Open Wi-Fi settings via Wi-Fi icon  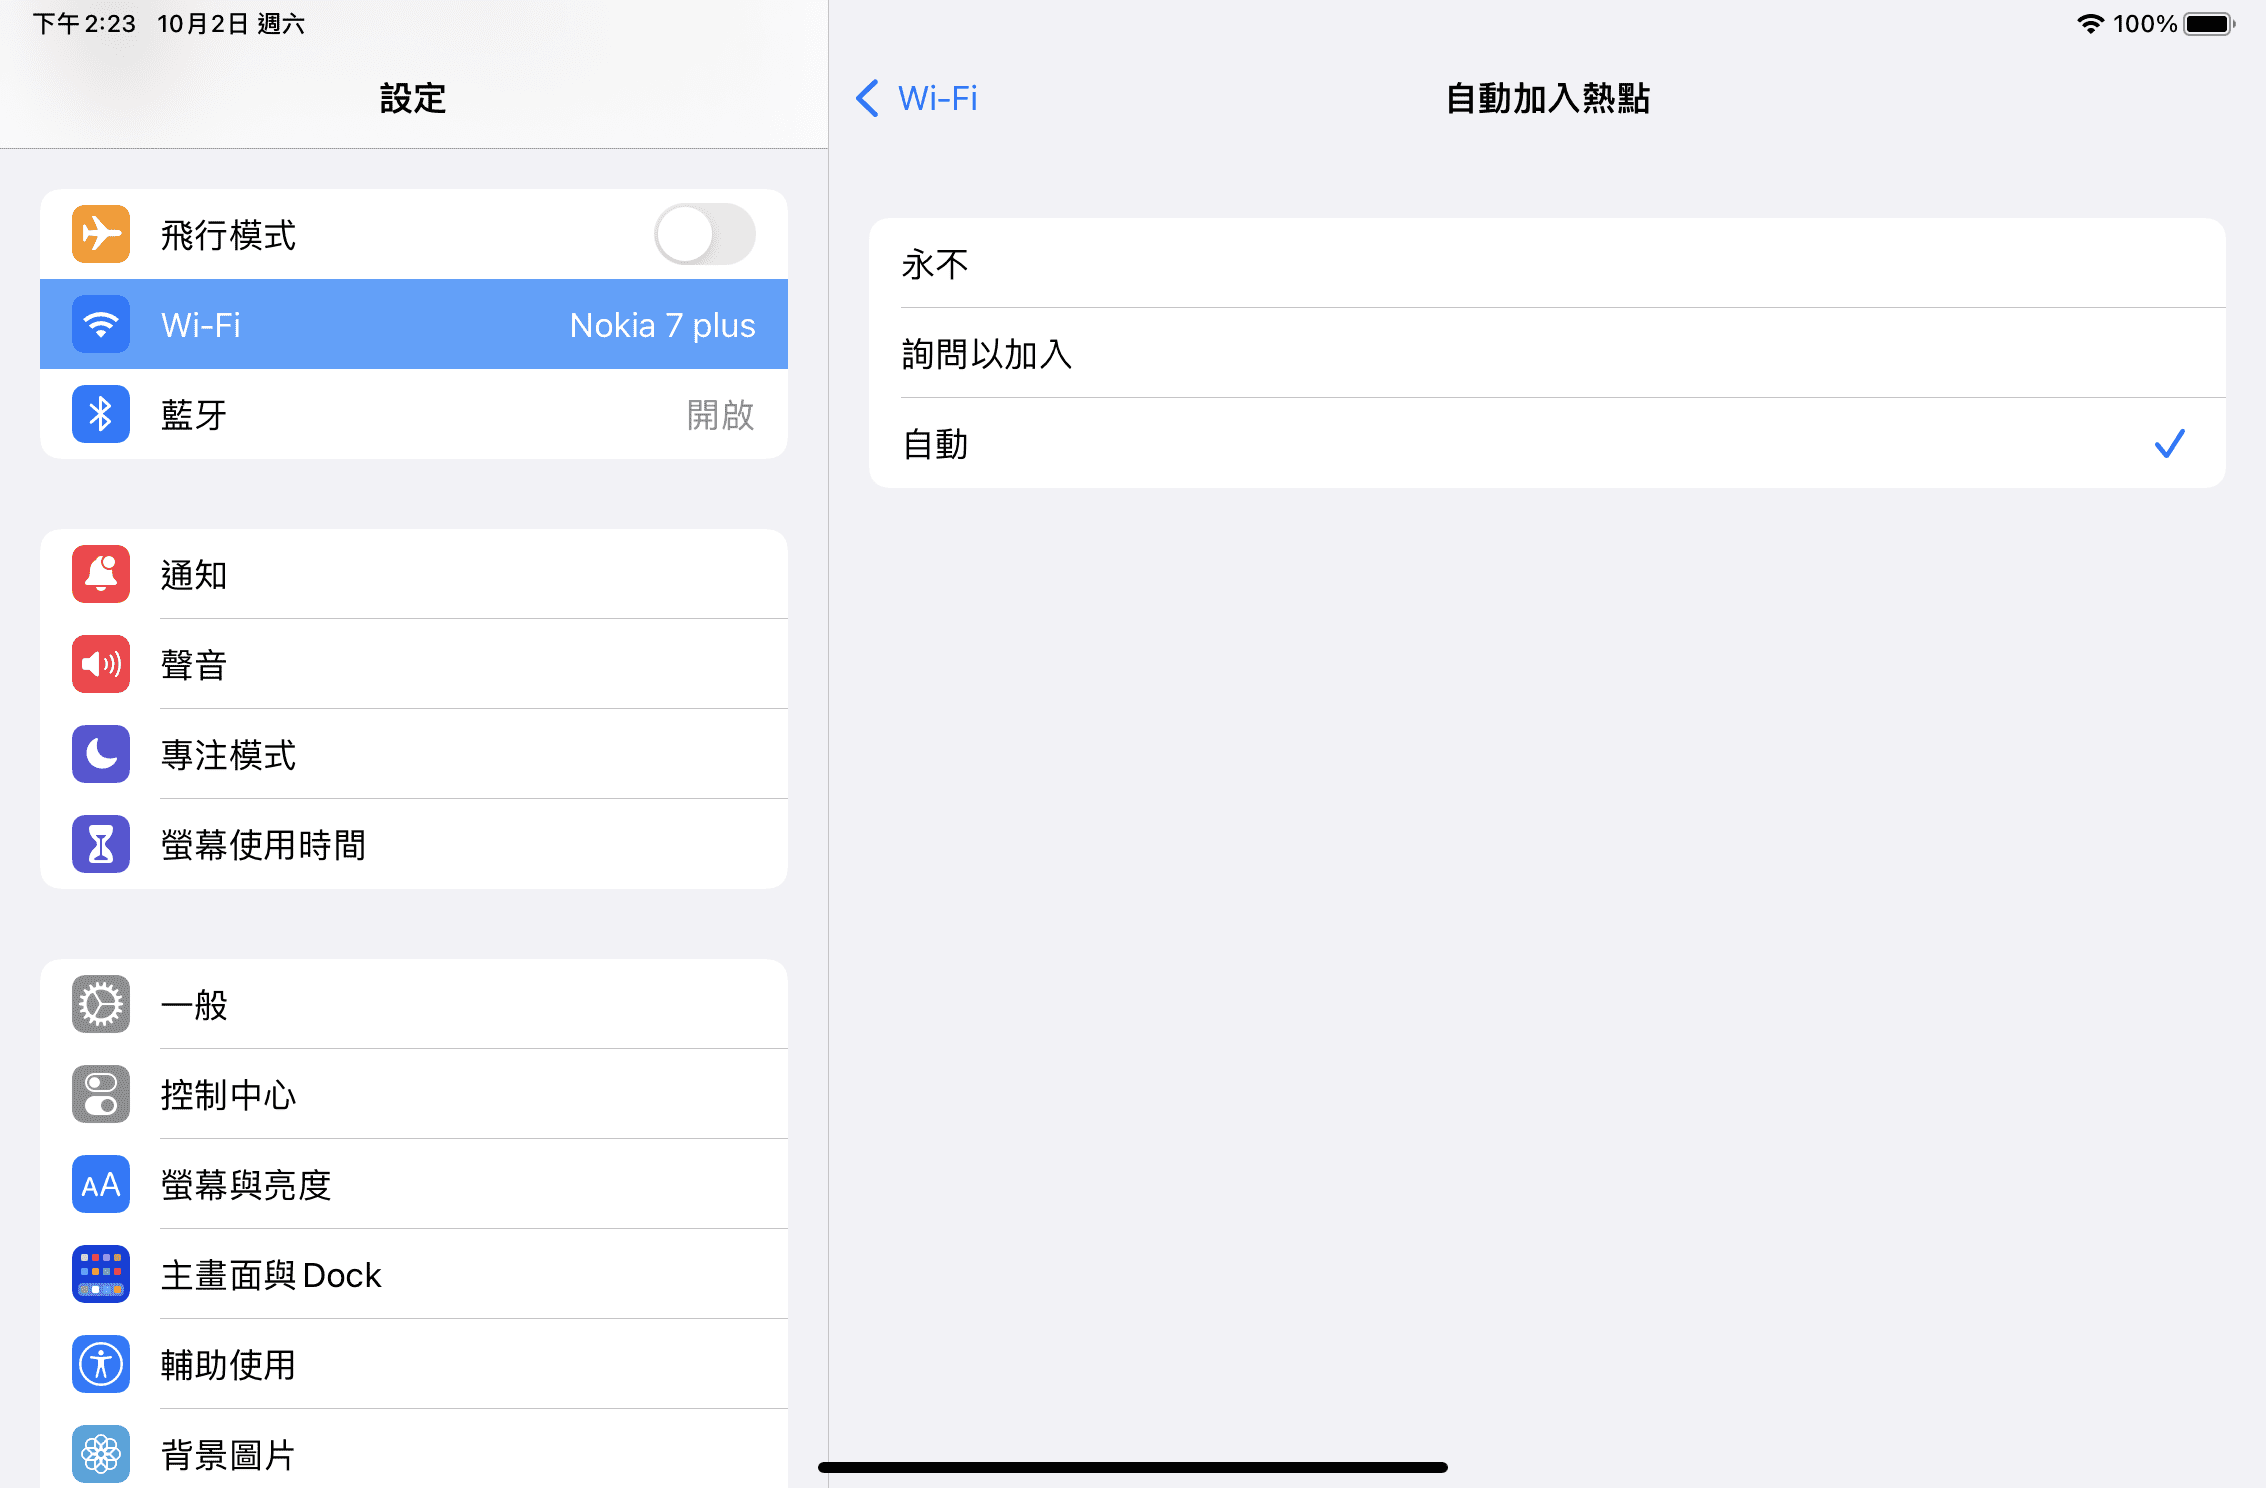point(101,324)
